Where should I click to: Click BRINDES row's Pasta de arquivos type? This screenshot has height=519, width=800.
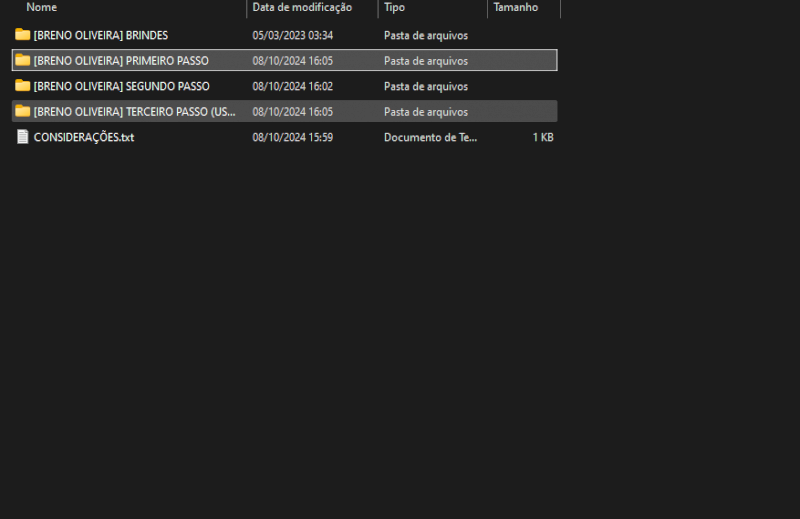click(426, 35)
